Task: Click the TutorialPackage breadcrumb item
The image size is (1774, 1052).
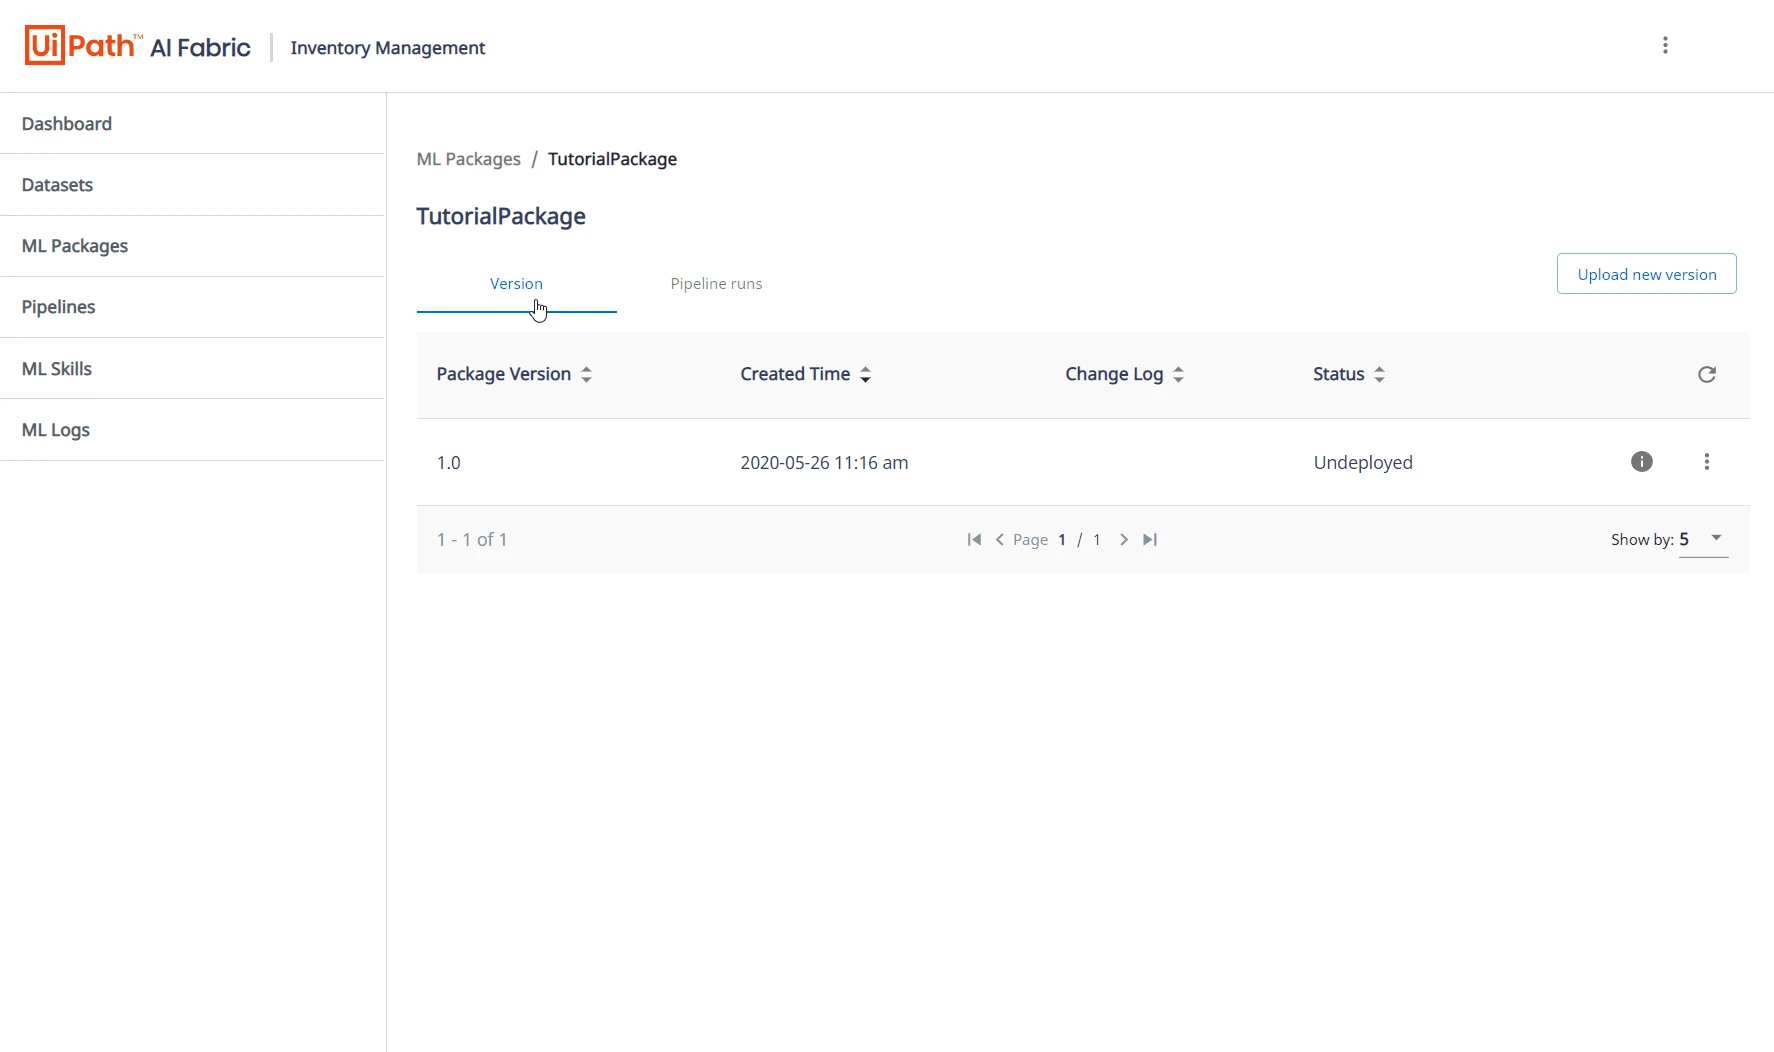Action: tap(612, 159)
